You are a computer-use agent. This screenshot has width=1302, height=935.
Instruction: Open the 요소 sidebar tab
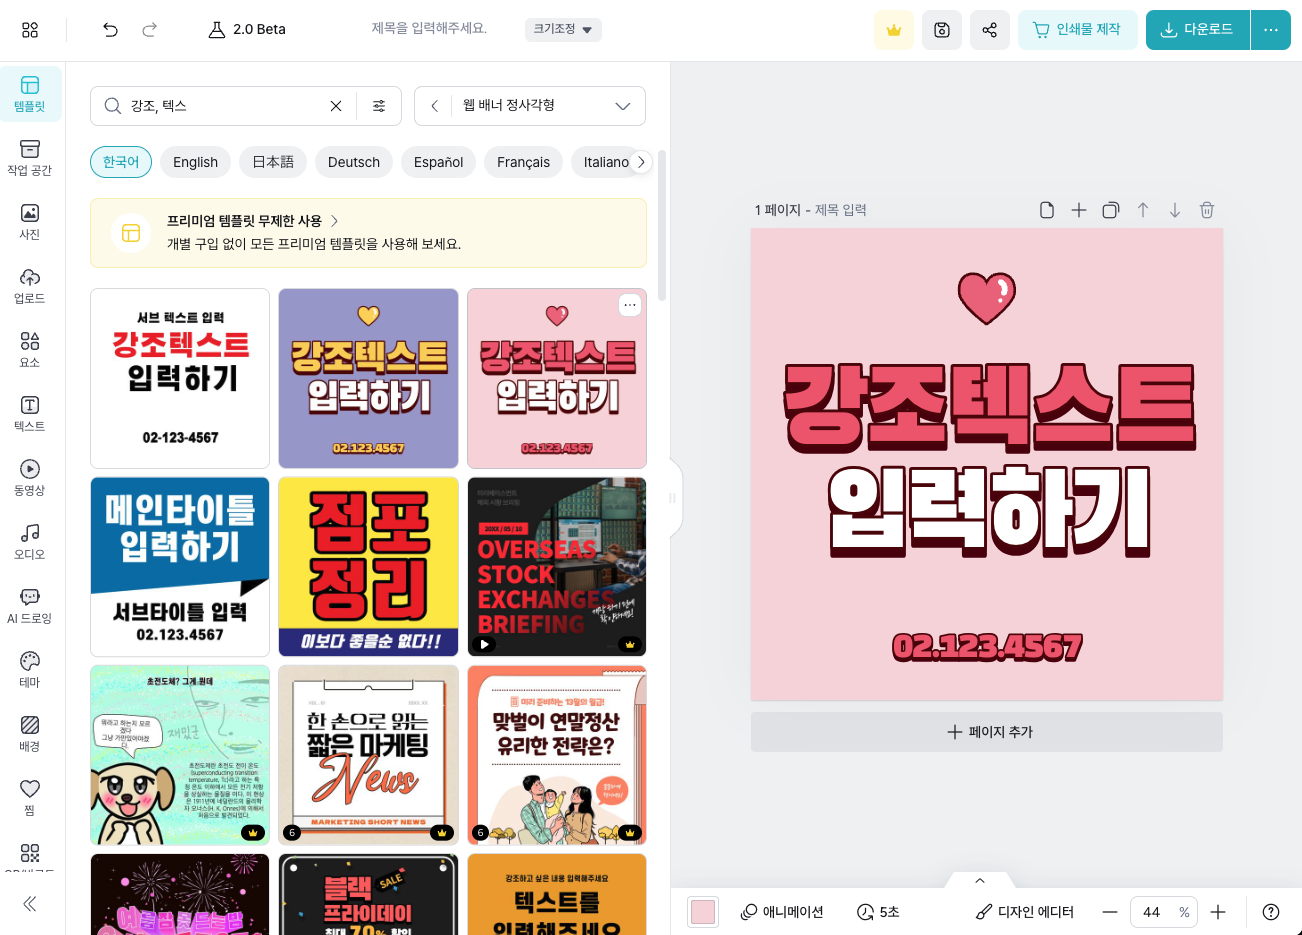coord(30,350)
